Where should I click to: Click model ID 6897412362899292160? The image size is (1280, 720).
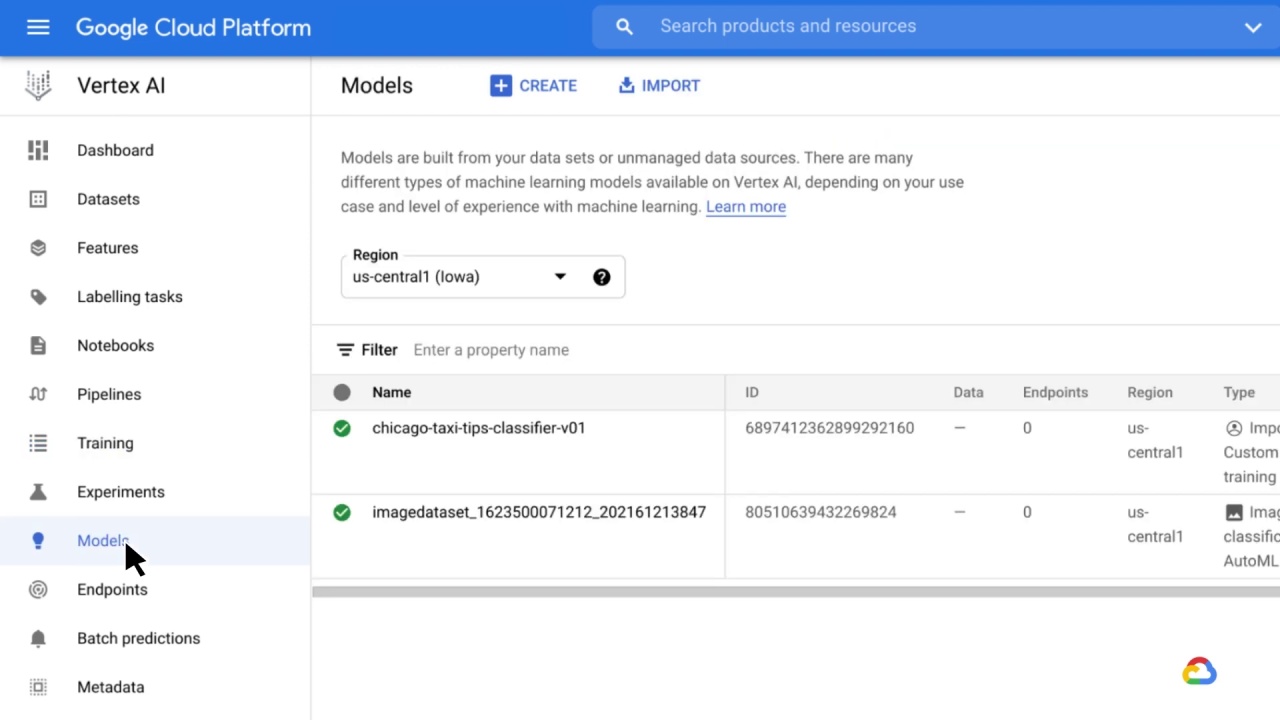pyautogui.click(x=829, y=428)
